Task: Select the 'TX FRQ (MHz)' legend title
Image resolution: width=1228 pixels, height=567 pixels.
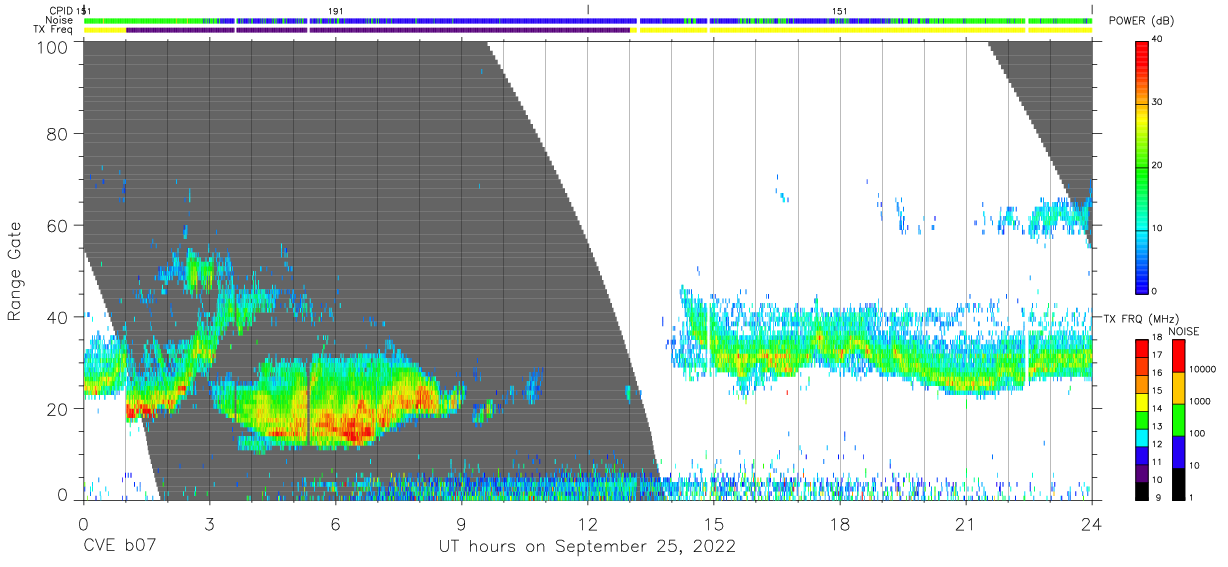Action: [x=1139, y=318]
